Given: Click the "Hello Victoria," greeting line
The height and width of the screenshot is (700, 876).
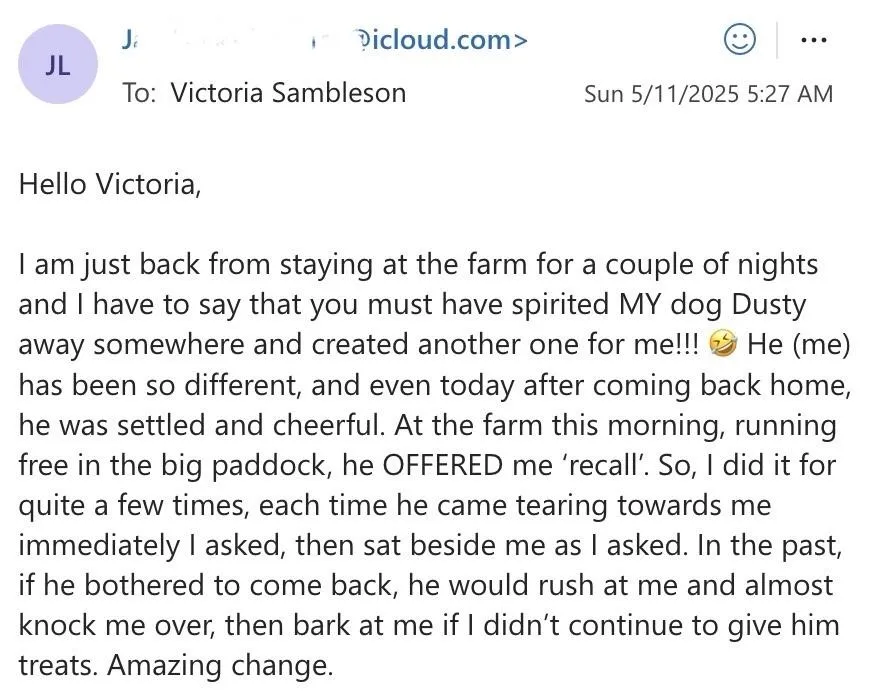Looking at the screenshot, I should (x=110, y=184).
